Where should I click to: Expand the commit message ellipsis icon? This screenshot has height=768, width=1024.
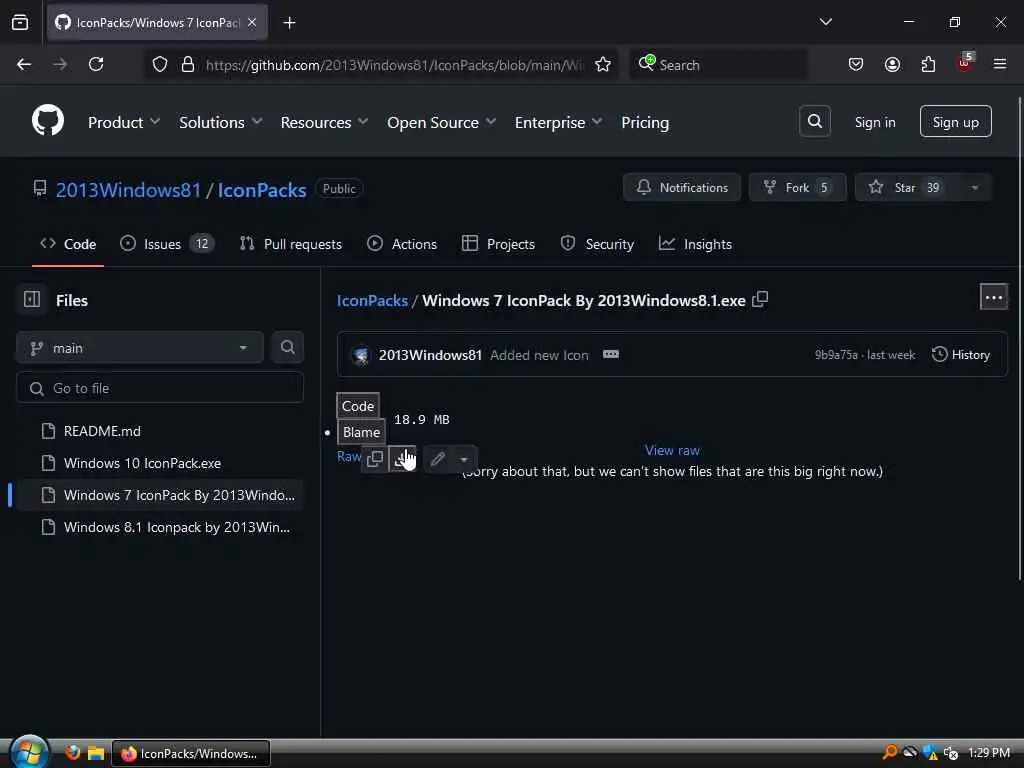tap(611, 354)
